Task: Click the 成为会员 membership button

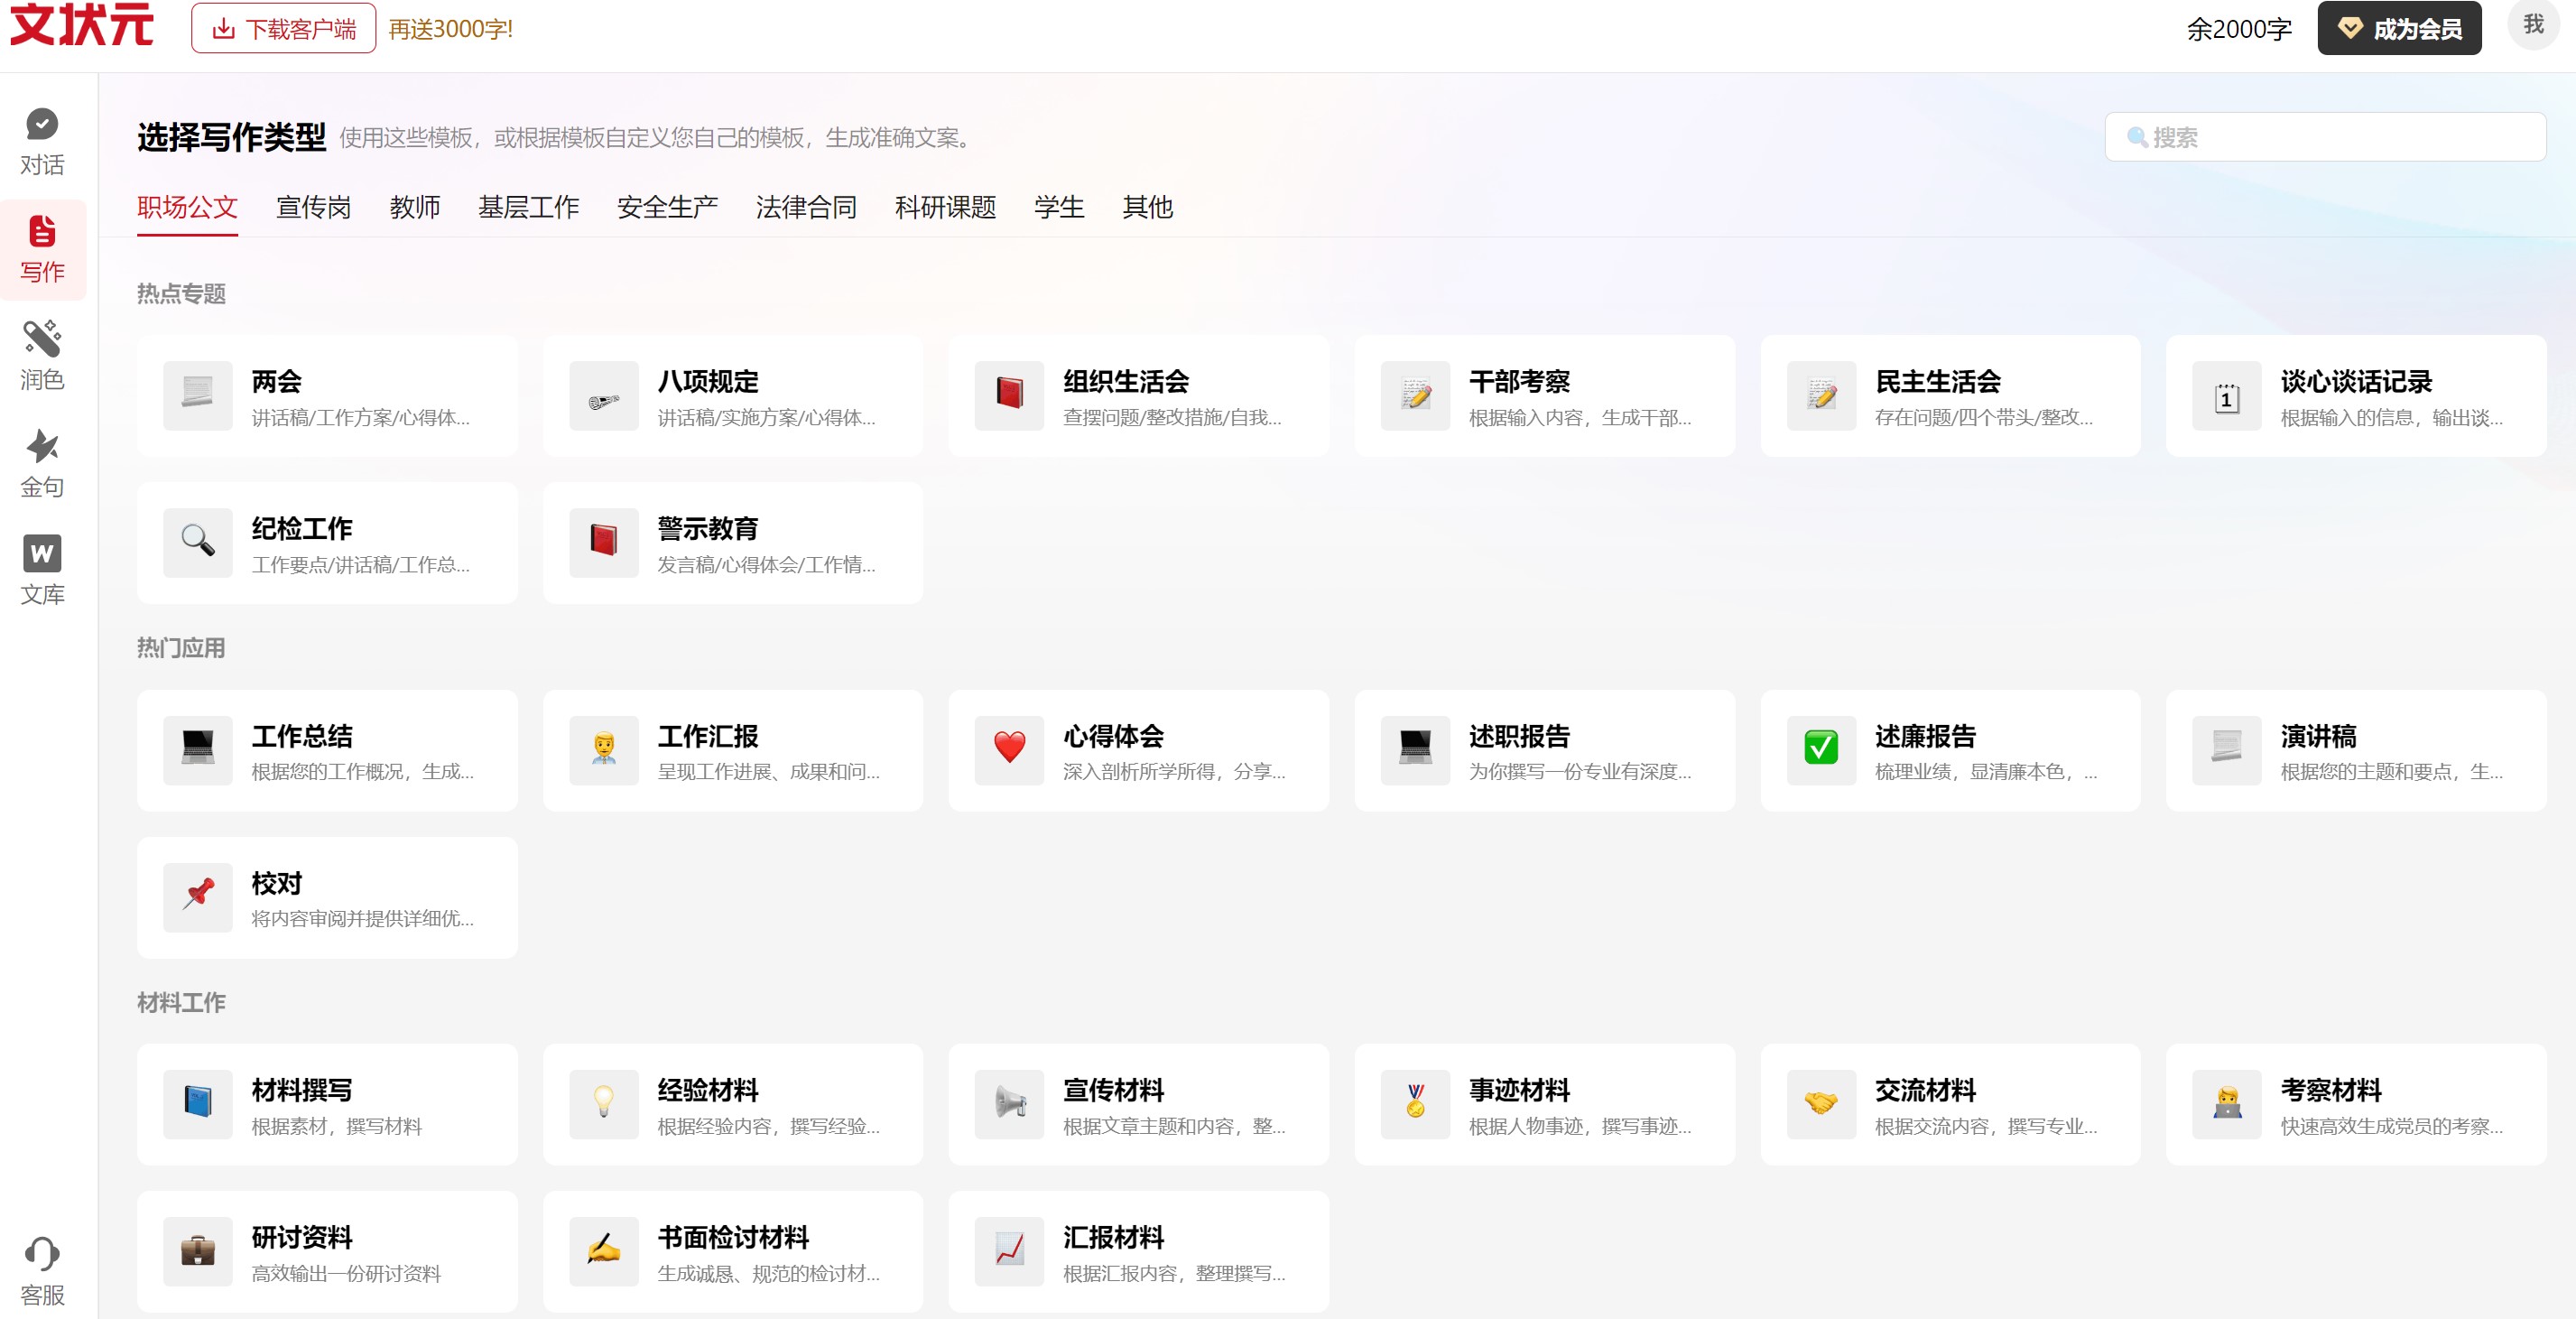Action: coord(2399,28)
